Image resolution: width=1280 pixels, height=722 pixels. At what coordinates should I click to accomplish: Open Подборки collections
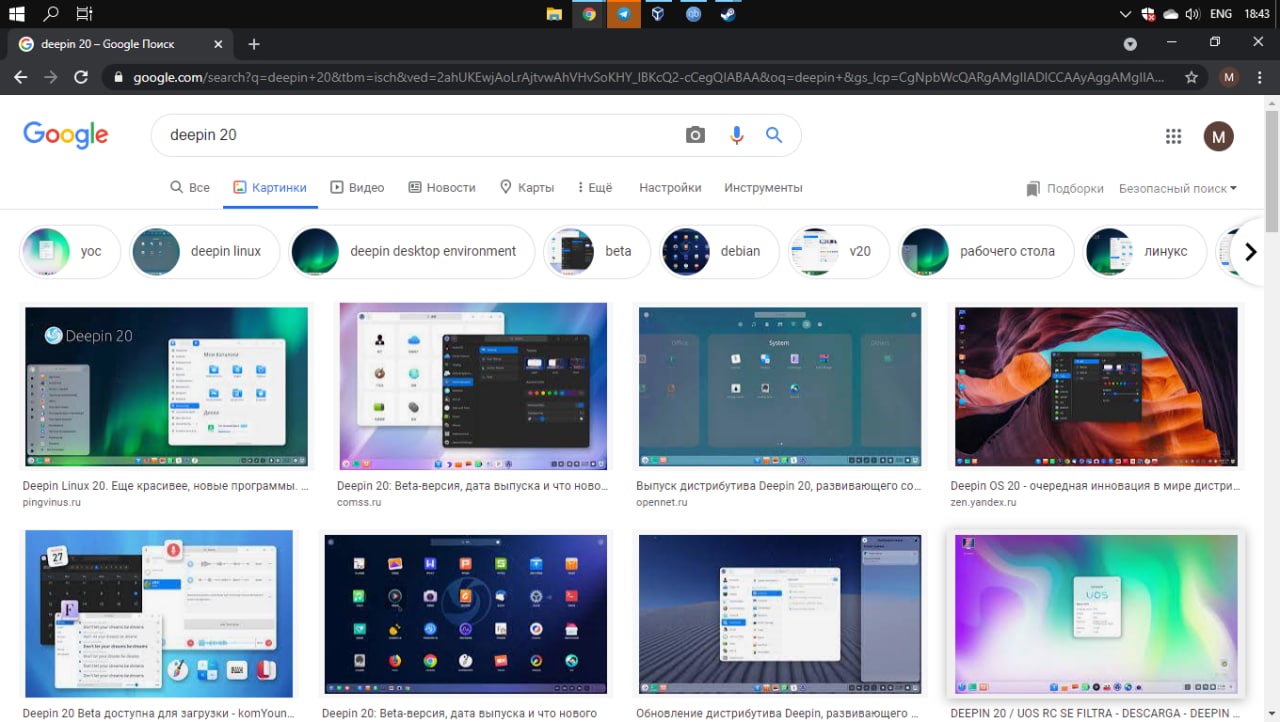(1065, 188)
